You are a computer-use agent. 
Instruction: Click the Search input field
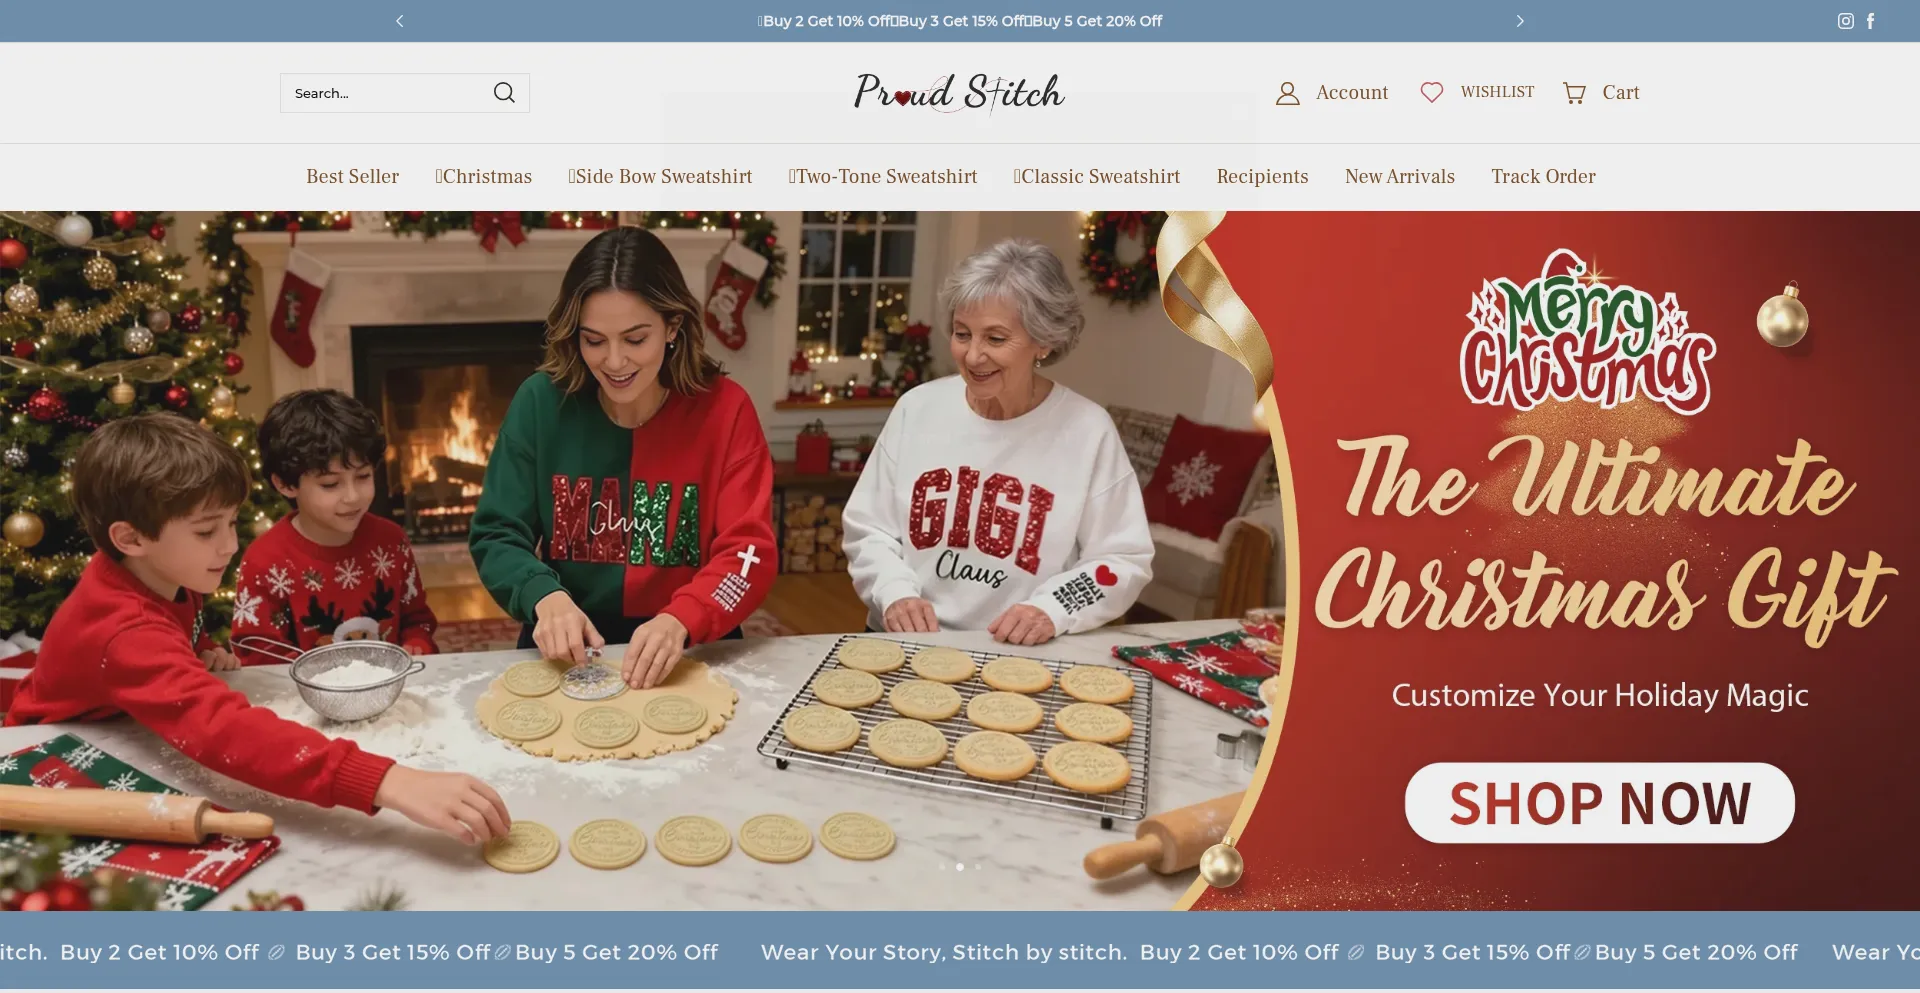pos(385,93)
